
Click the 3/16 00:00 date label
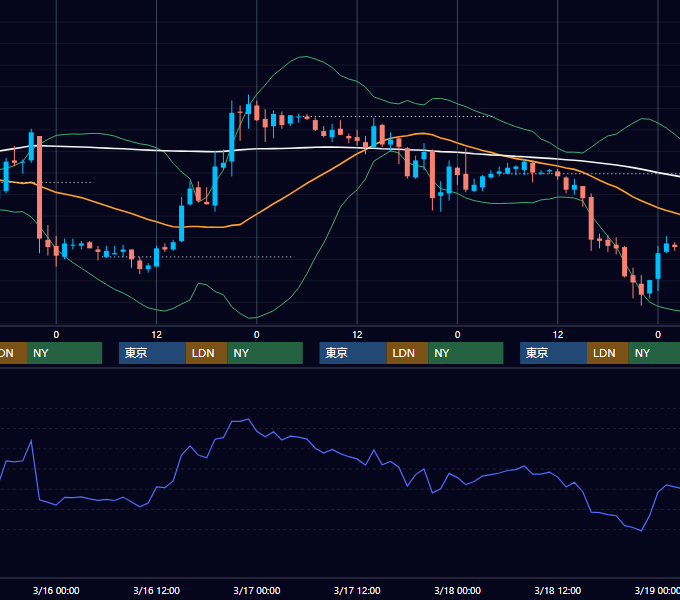click(x=56, y=590)
